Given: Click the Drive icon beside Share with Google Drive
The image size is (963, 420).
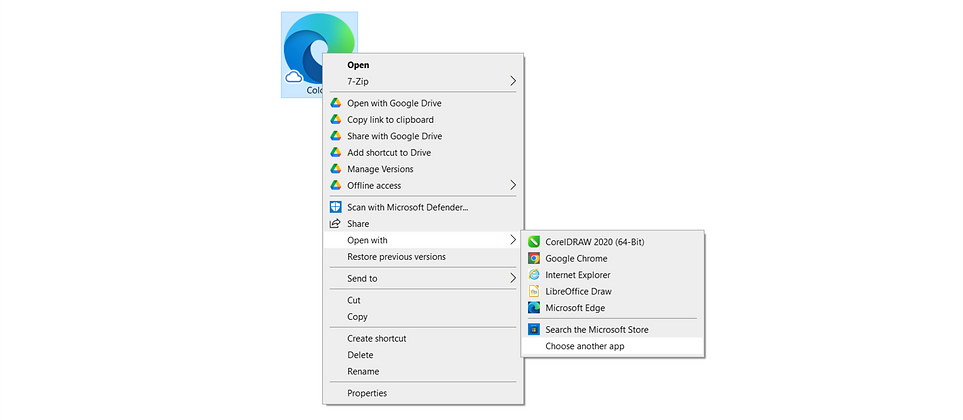Looking at the screenshot, I should [x=335, y=136].
